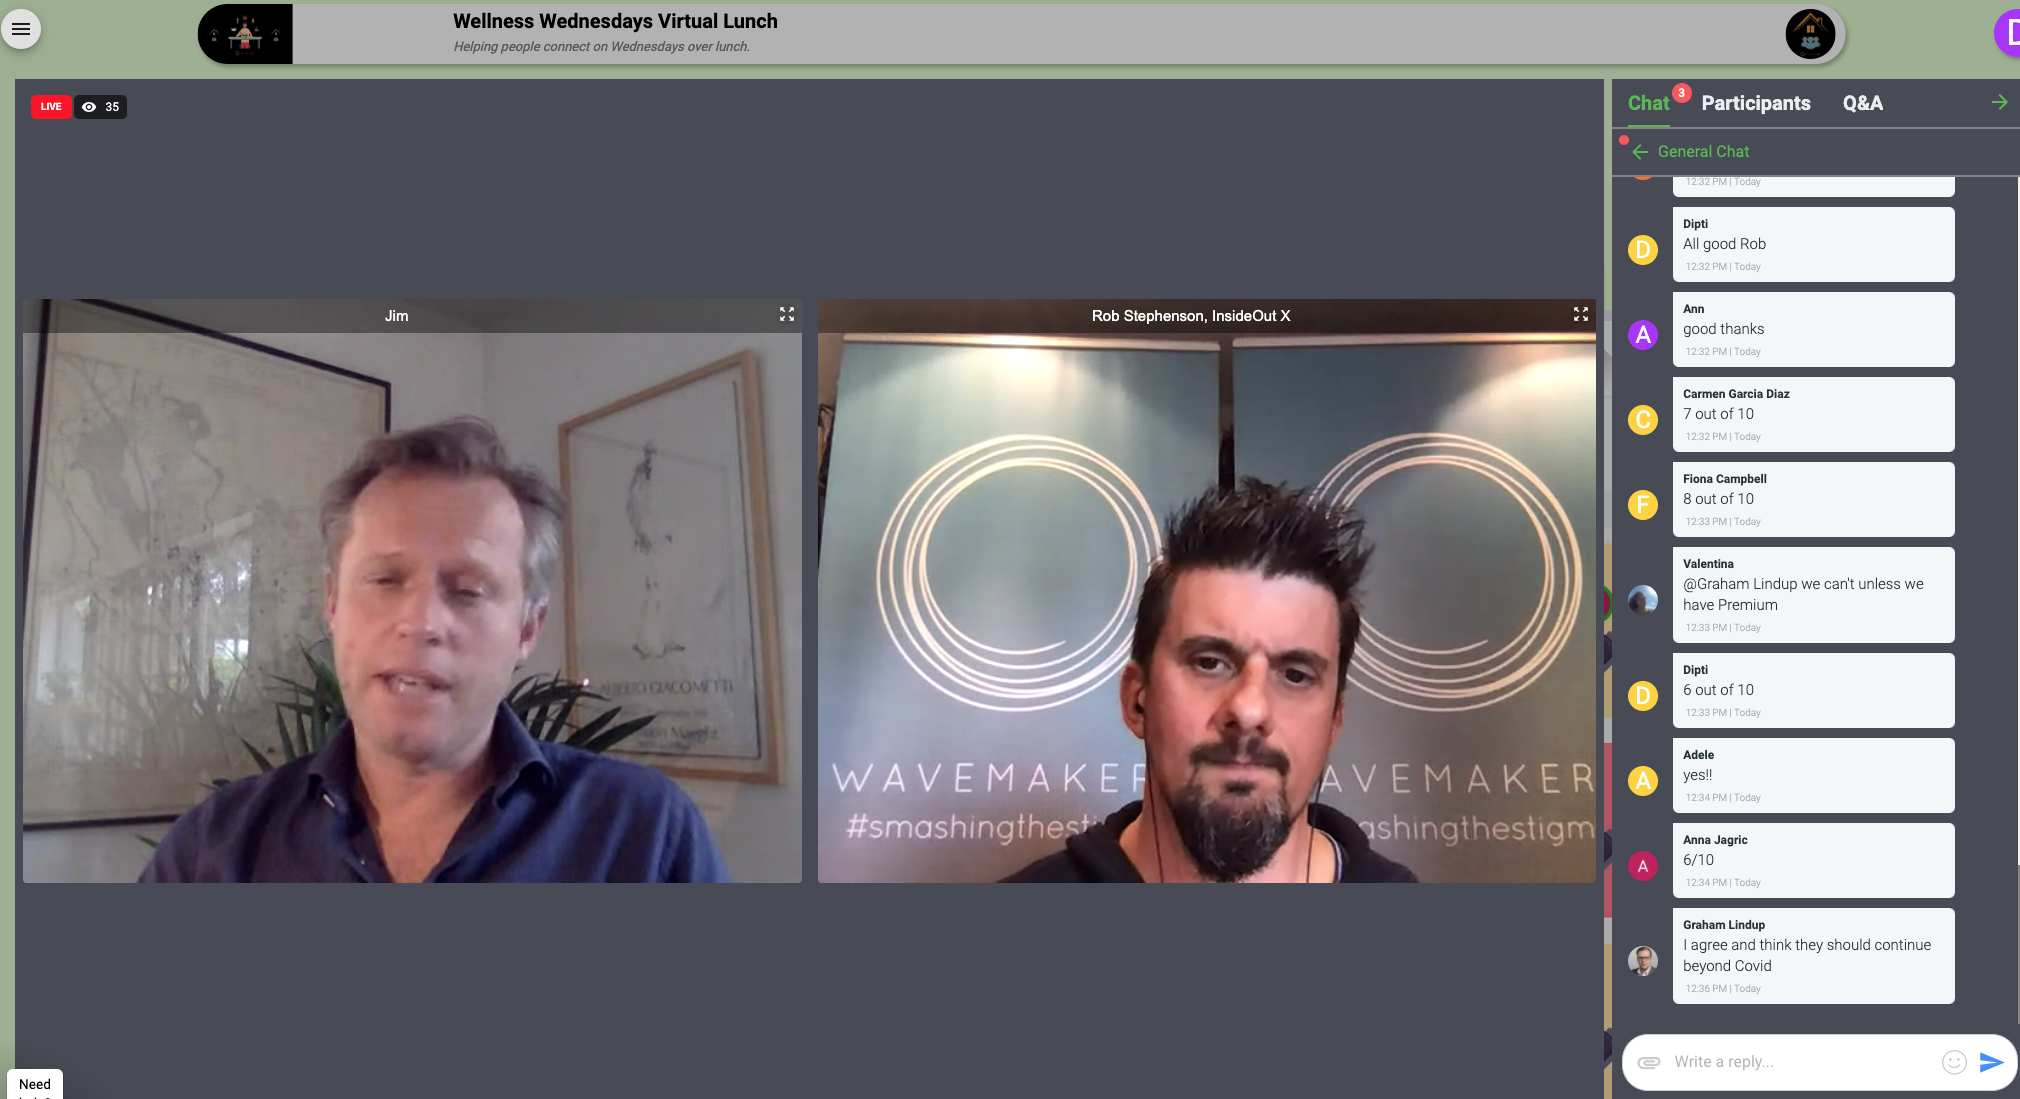The height and width of the screenshot is (1099, 2020).
Task: Open the organizer avatar in the banner
Action: pyautogui.click(x=1810, y=34)
